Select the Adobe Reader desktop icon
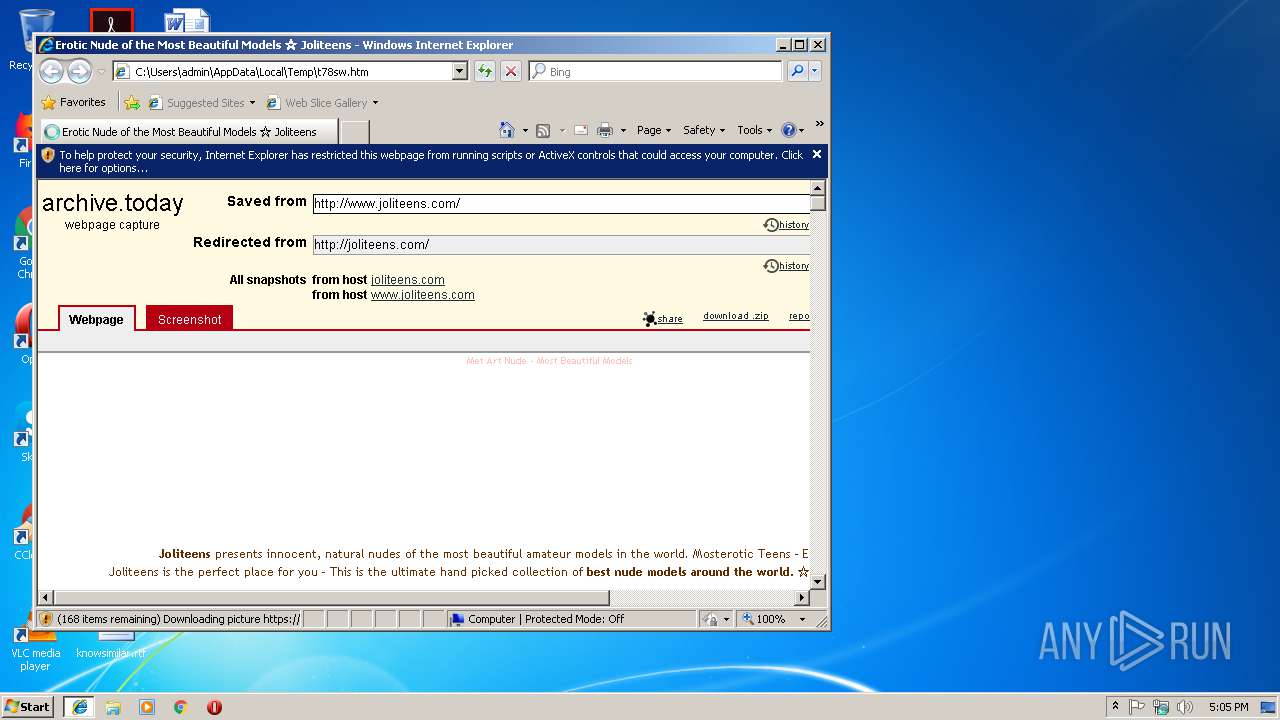Image resolution: width=1280 pixels, height=720 pixels. 111,21
